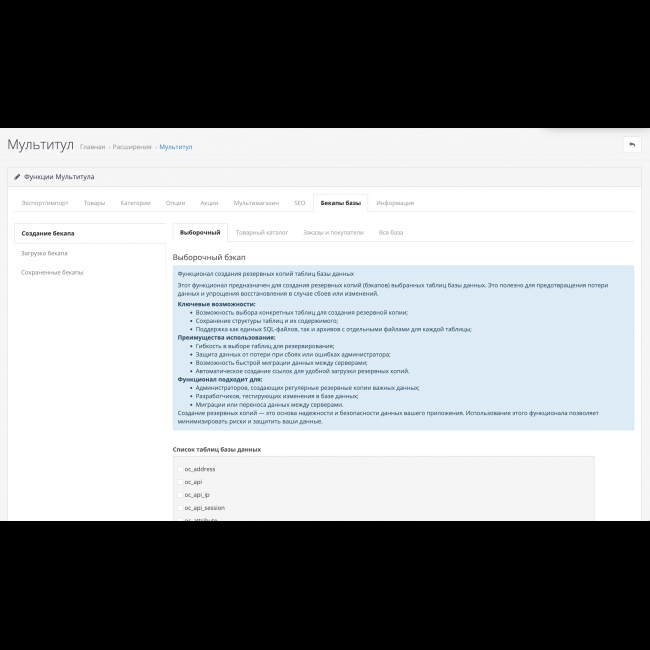Screen dimensions: 650x650
Task: Select the Акции tab
Action: click(209, 203)
